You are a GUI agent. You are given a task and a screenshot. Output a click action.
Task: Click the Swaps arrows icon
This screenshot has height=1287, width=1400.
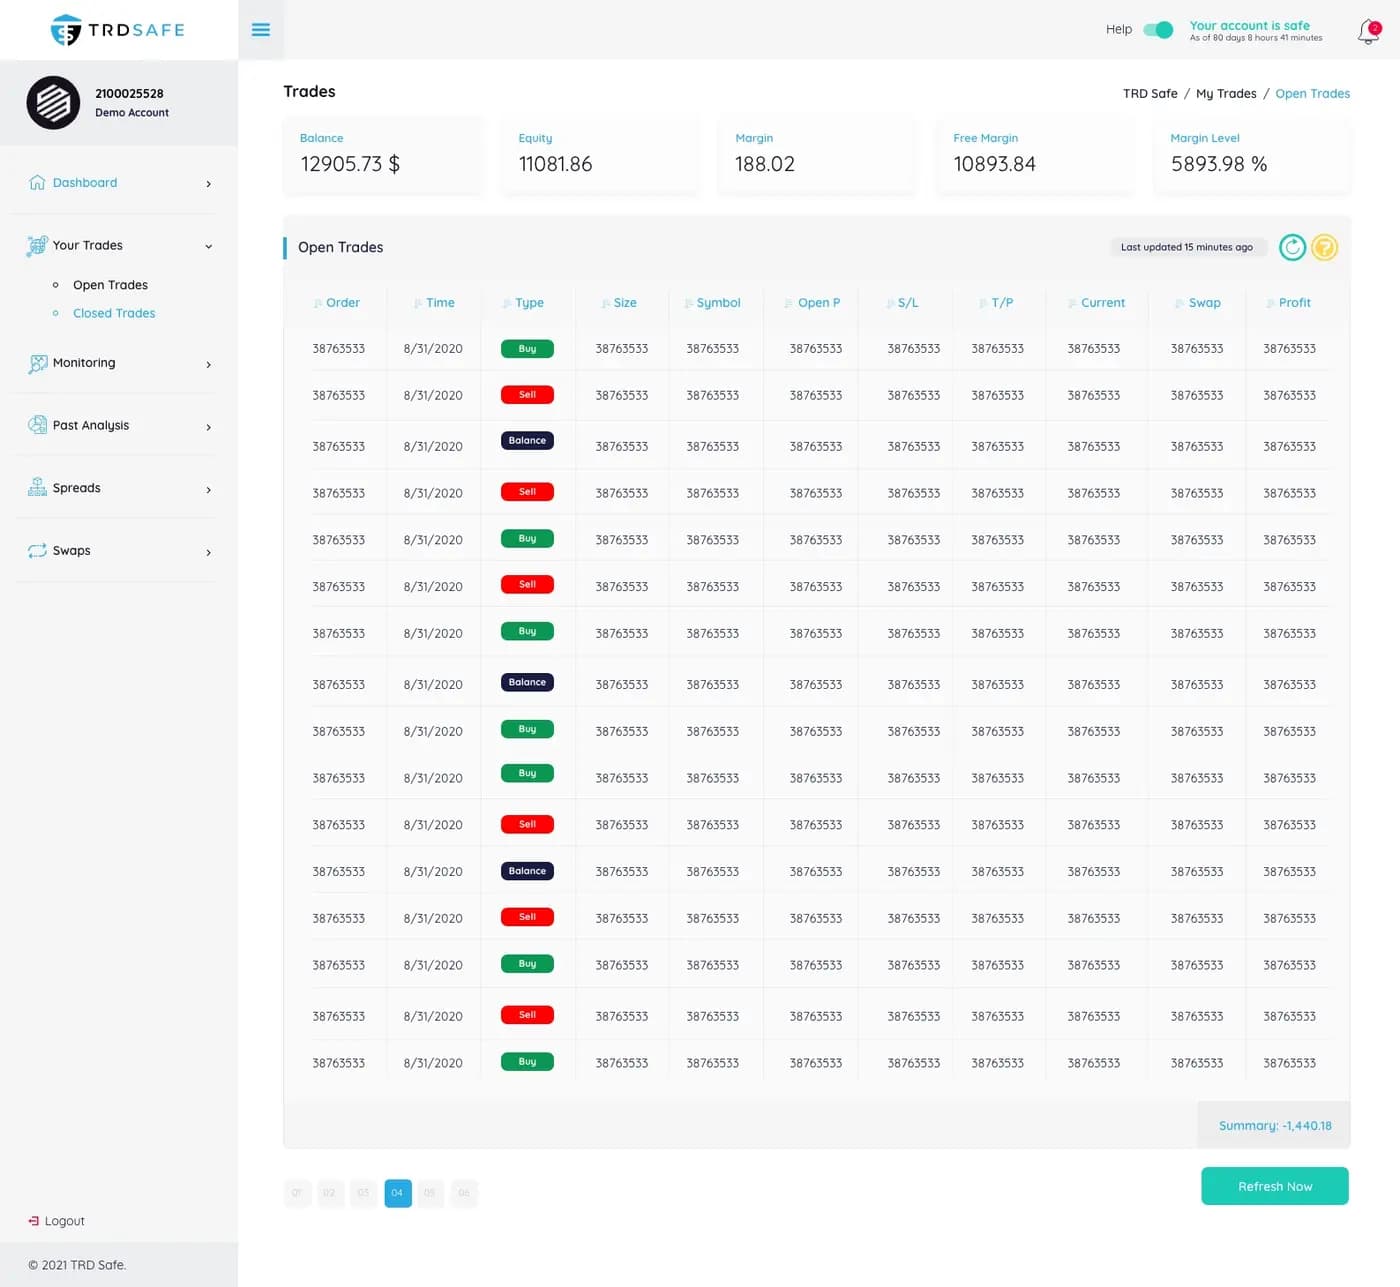[37, 551]
